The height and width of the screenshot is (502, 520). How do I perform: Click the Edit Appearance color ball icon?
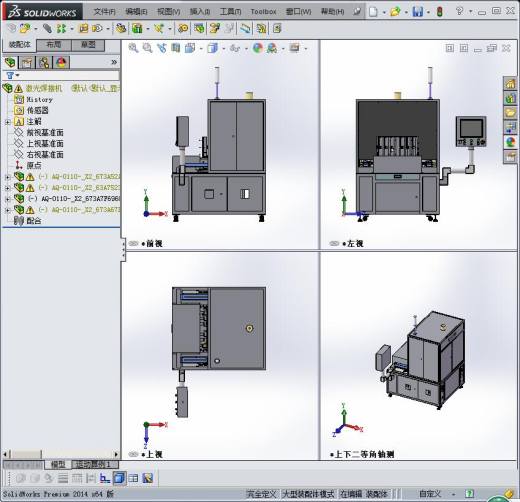click(x=257, y=48)
